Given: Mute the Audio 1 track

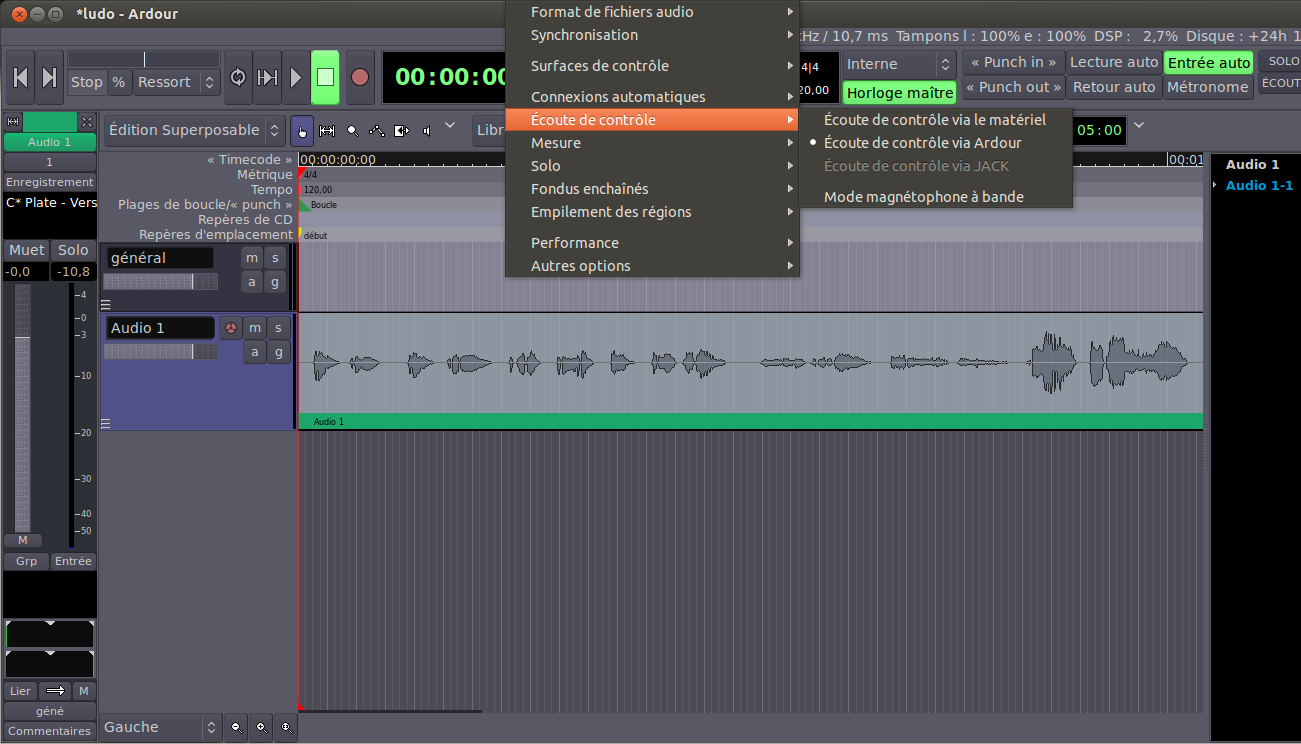Looking at the screenshot, I should tap(255, 328).
